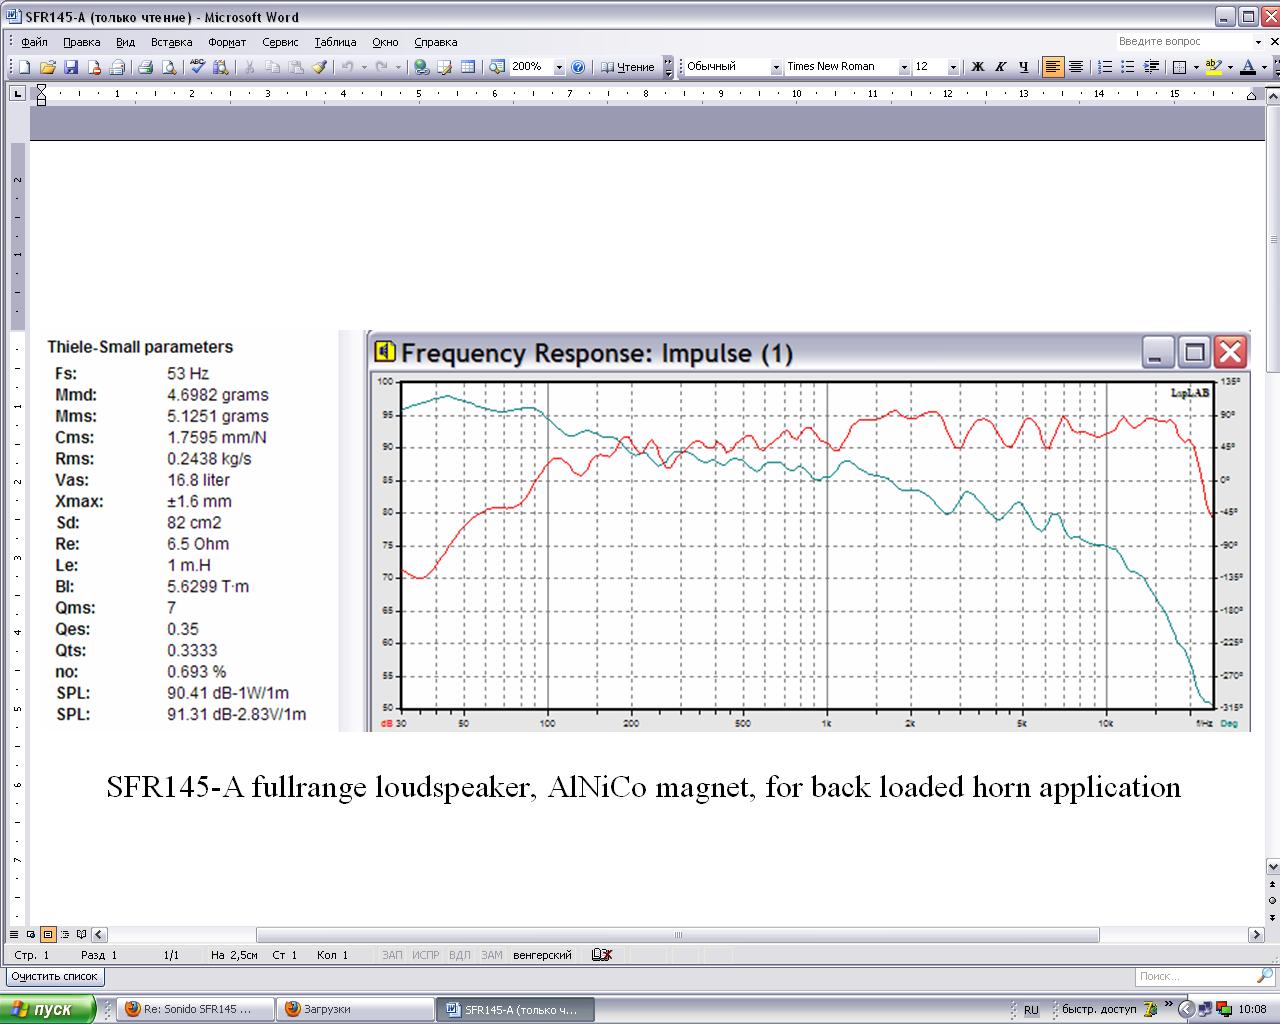1280x1024 pixels.
Task: Save the document with floppy icon
Action: pos(70,67)
